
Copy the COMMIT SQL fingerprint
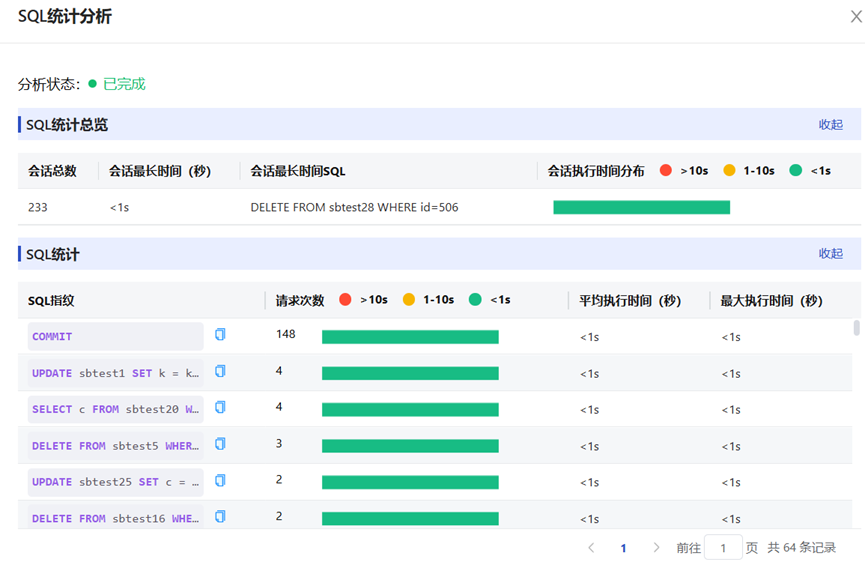[220, 334]
